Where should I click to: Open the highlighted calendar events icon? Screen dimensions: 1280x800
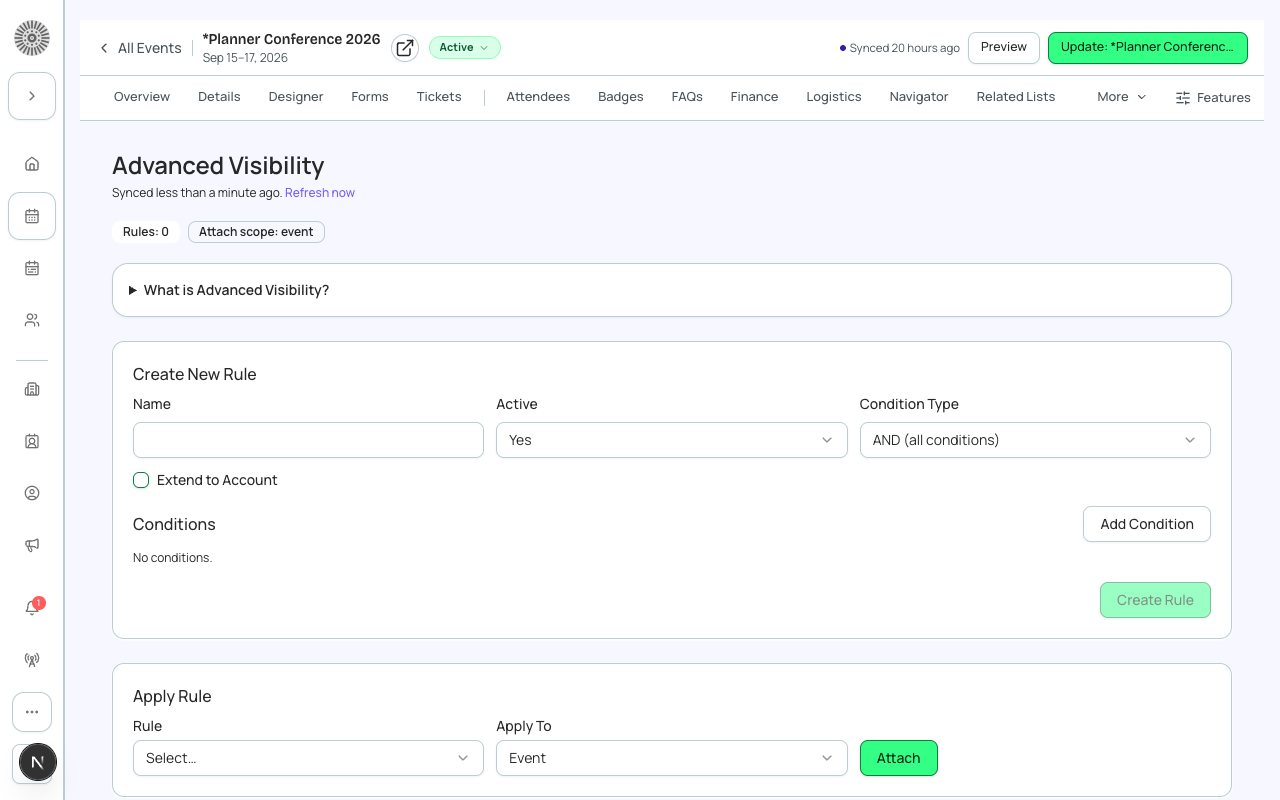pyautogui.click(x=32, y=216)
